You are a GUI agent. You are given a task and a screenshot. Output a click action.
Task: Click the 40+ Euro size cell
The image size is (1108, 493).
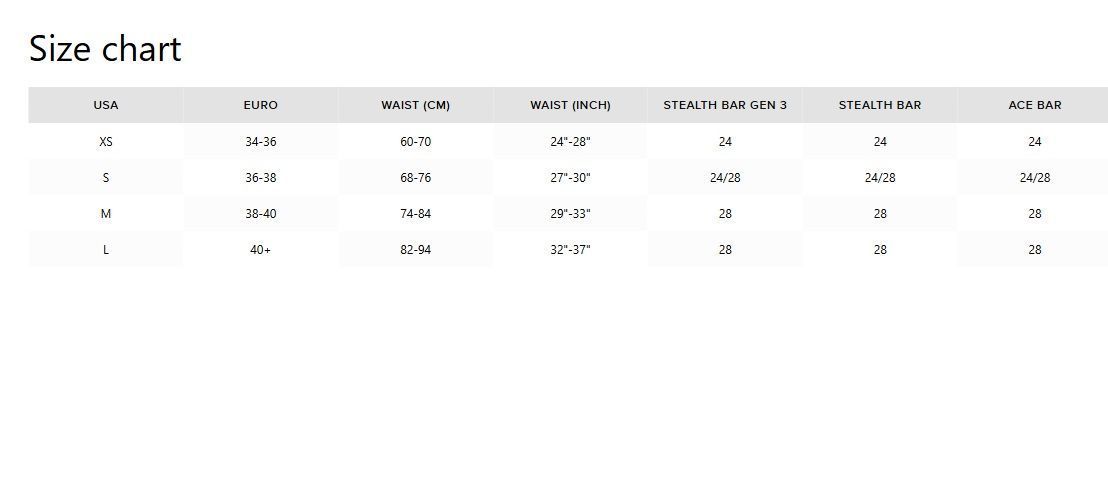point(260,250)
